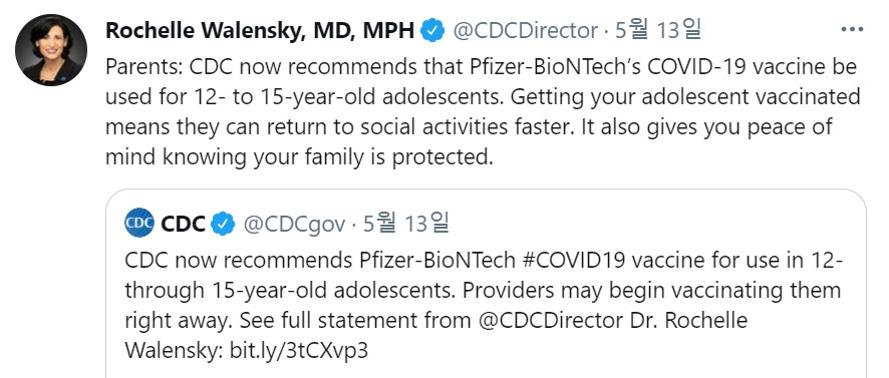Click the CDC logo avatar

pyautogui.click(x=139, y=223)
